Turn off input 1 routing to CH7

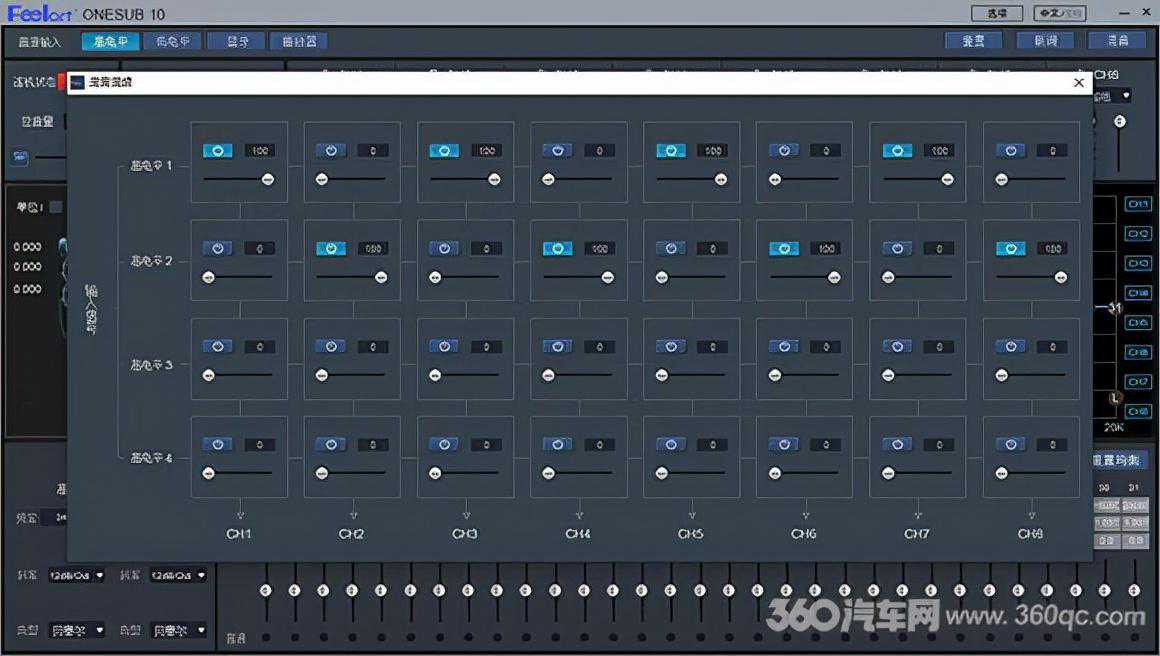coord(896,151)
